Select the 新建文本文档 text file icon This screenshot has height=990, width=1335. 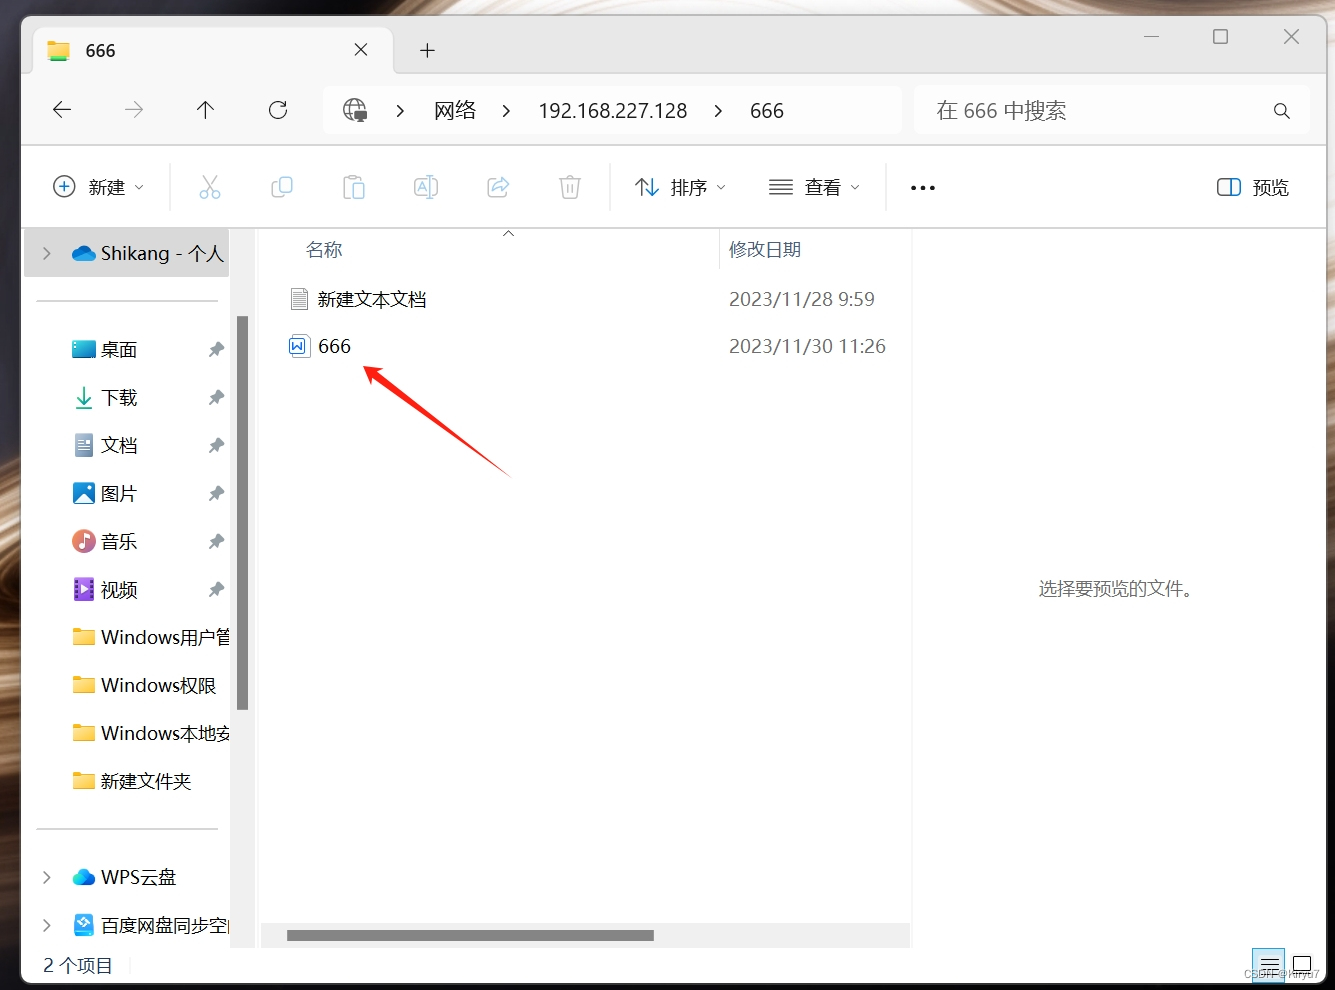click(299, 299)
